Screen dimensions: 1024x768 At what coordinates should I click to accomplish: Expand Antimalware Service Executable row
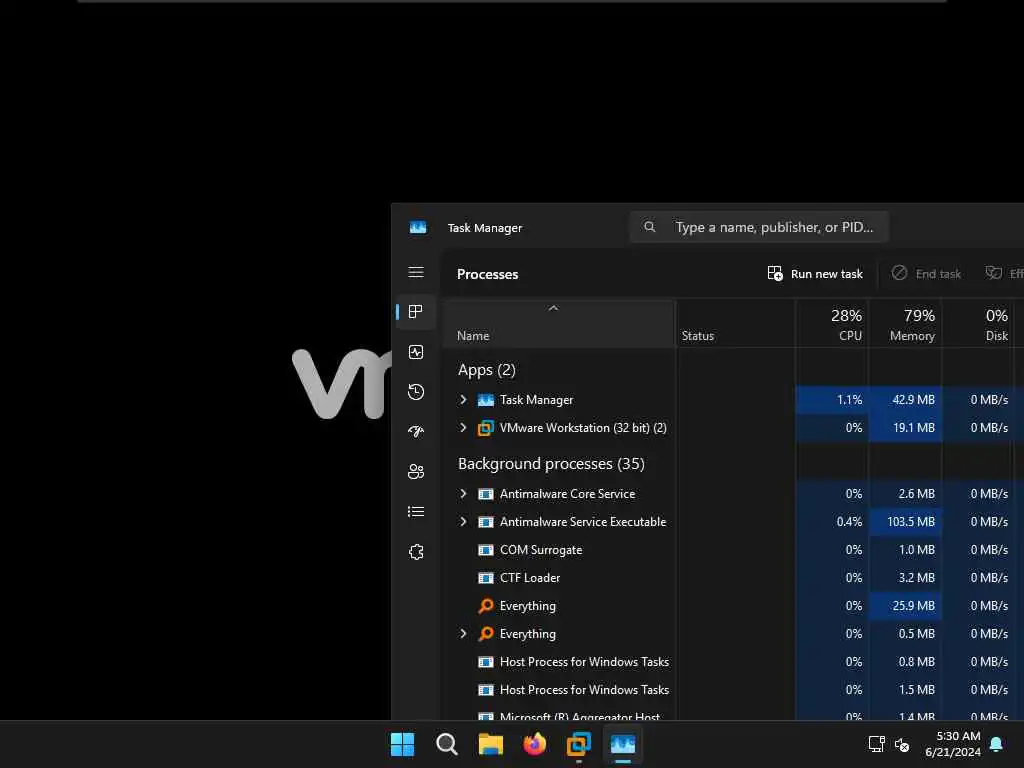463,522
